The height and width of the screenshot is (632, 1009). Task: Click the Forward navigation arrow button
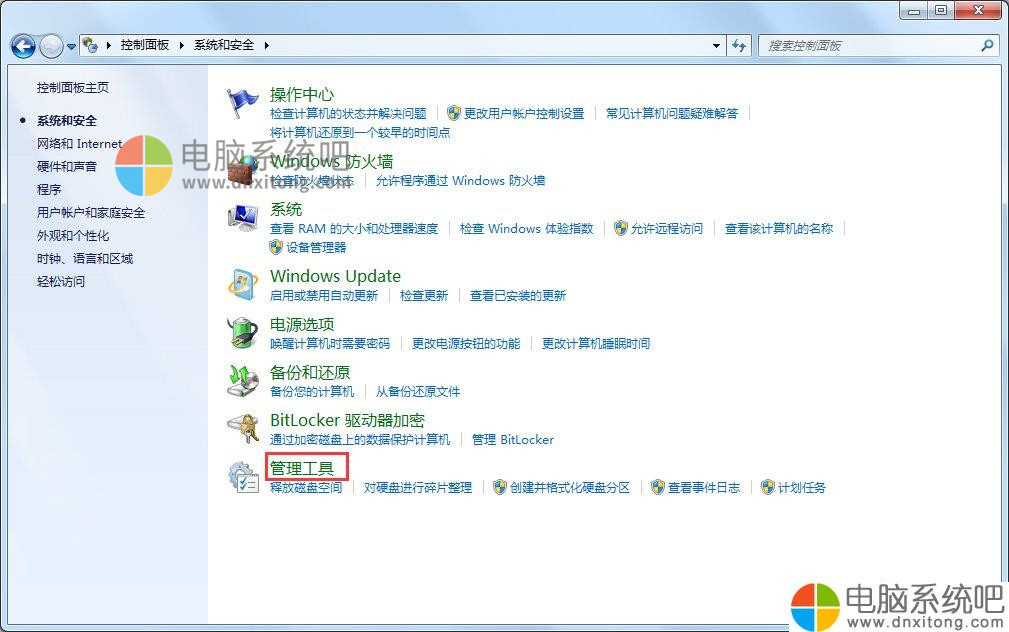click(51, 46)
